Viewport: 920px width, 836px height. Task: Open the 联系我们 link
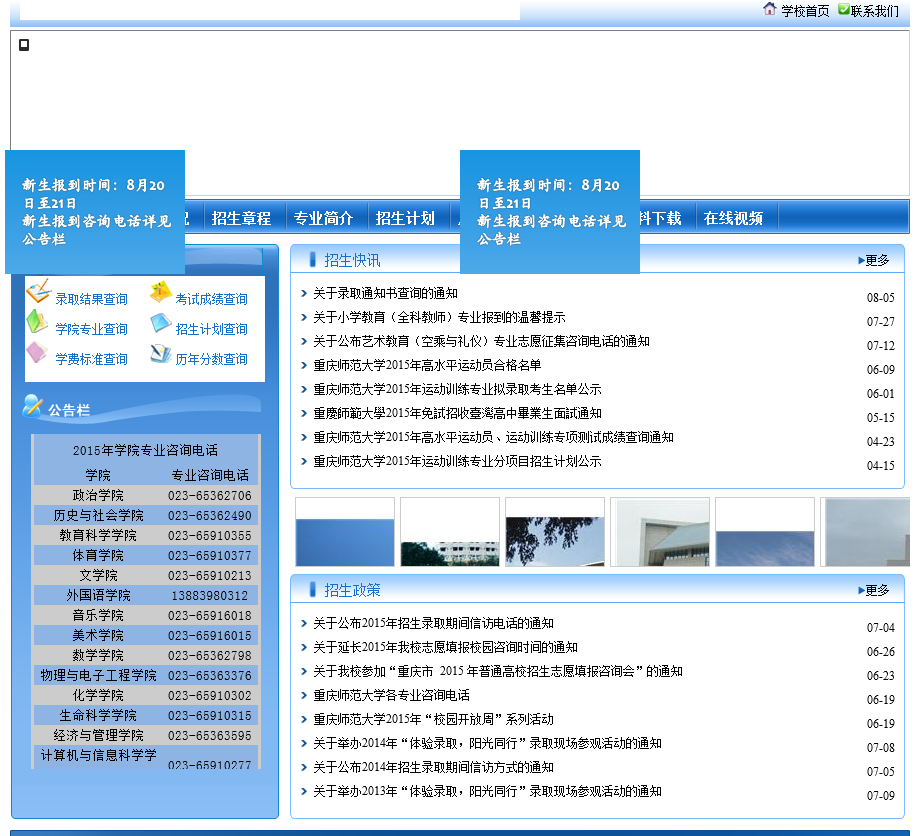[x=874, y=11]
